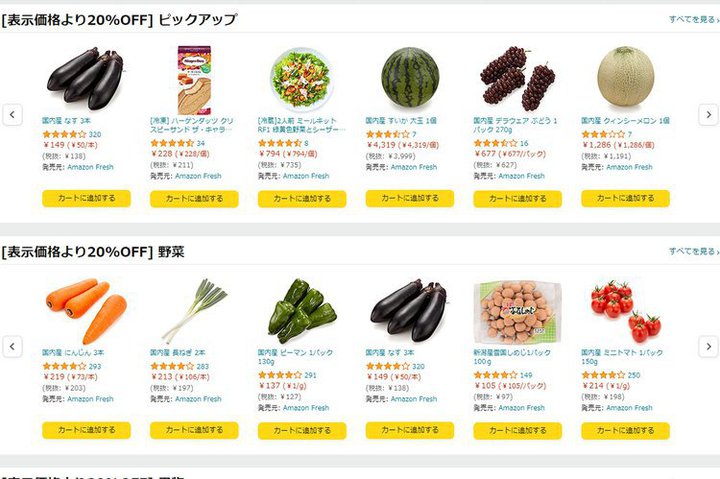
Task: Click right arrow of 野菜 carousel
Action: tap(708, 347)
